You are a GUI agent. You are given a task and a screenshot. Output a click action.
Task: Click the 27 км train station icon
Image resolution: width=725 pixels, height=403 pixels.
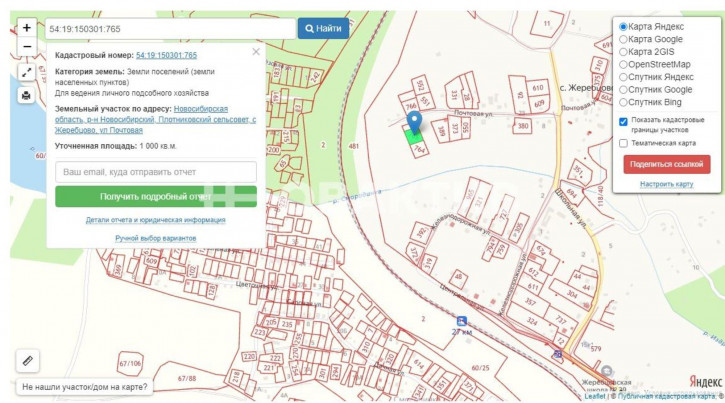coord(461,321)
